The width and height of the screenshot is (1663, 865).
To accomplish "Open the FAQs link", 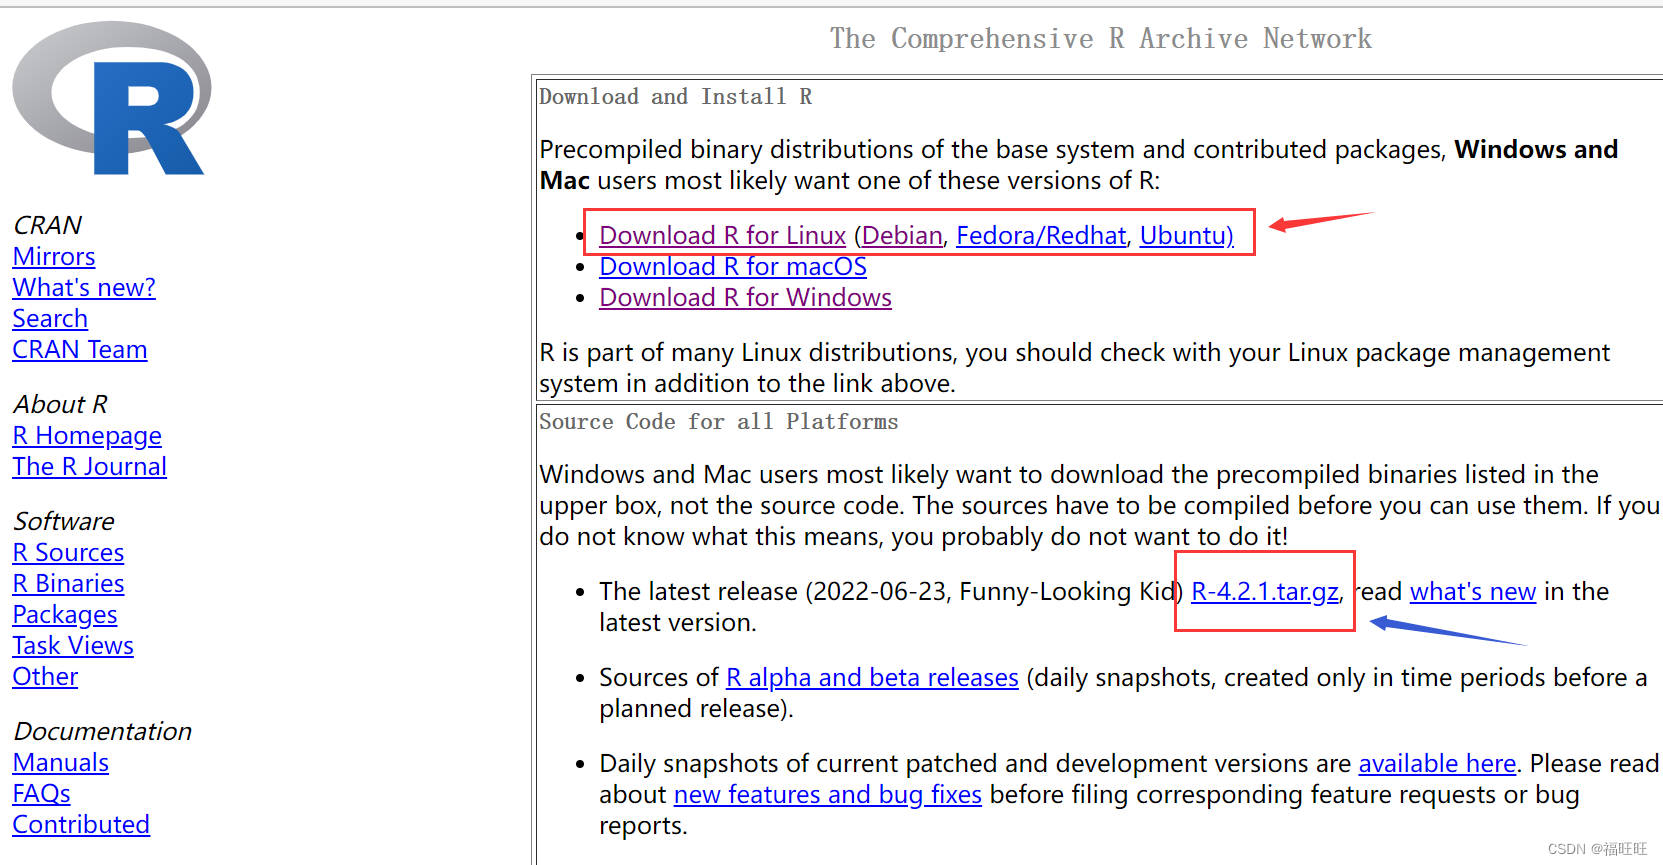I will [x=42, y=794].
